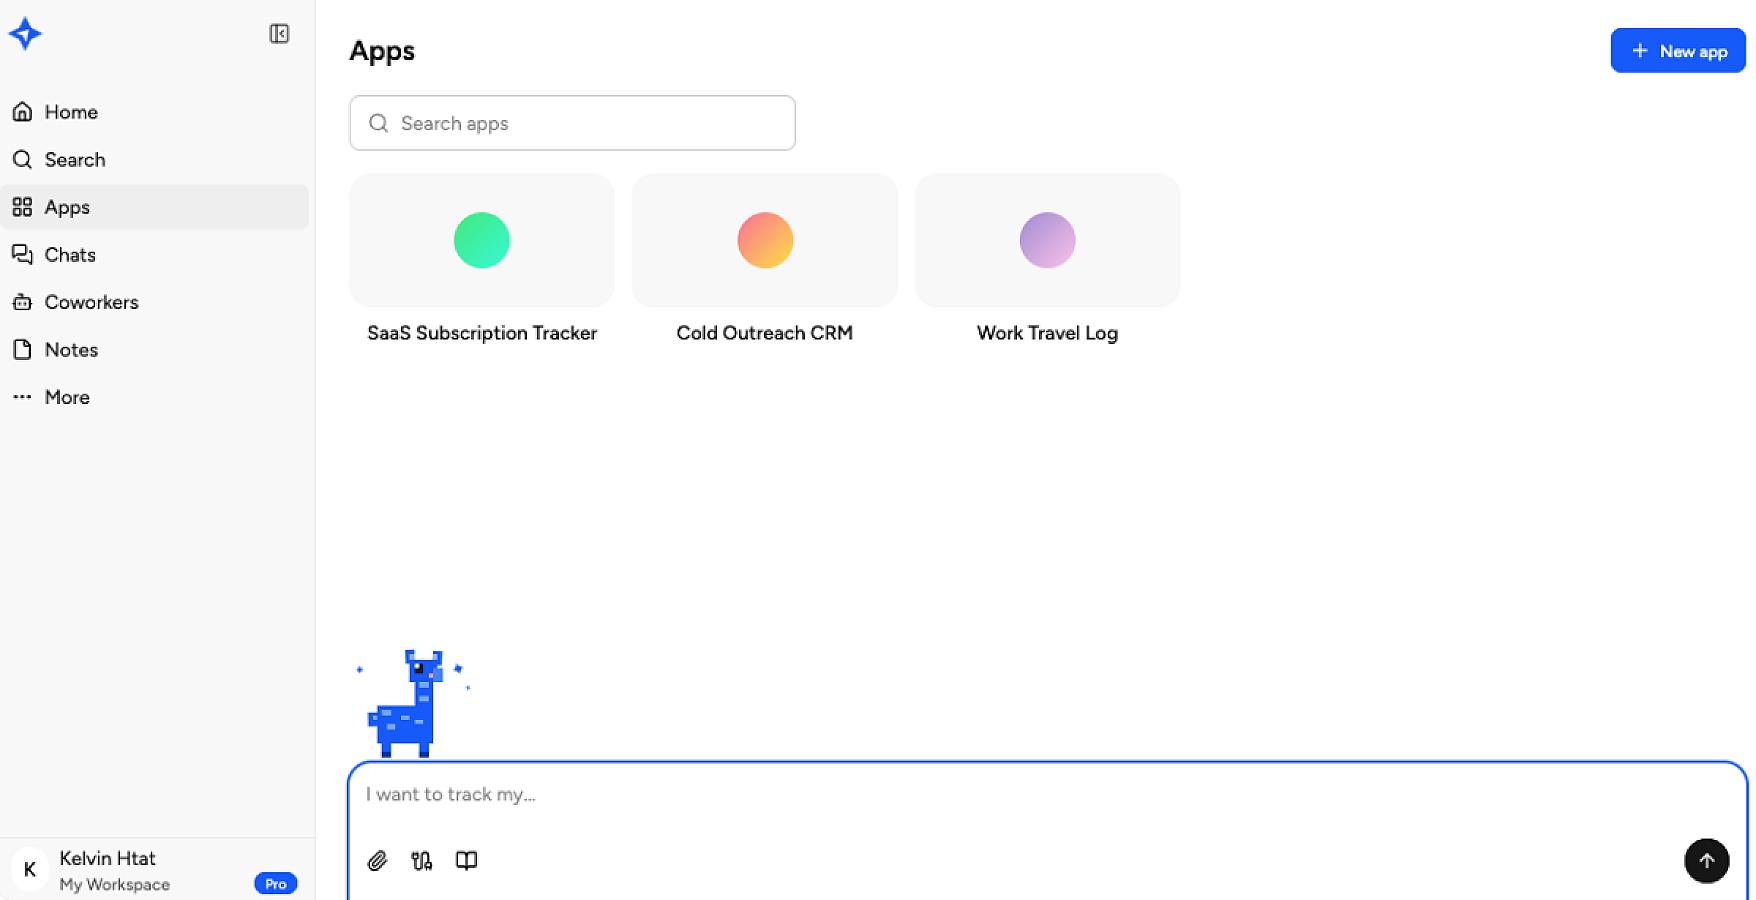Click the Home house icon

pyautogui.click(x=22, y=112)
